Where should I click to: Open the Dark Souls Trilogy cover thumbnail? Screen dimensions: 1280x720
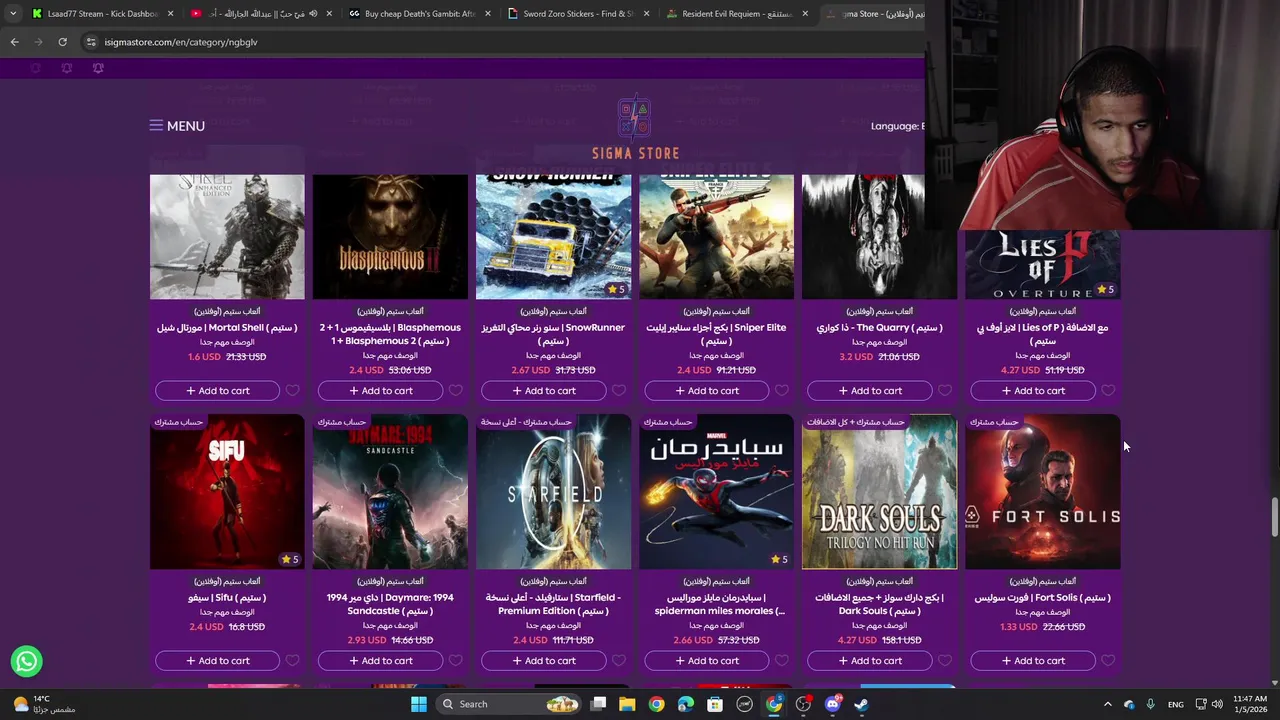(x=879, y=492)
